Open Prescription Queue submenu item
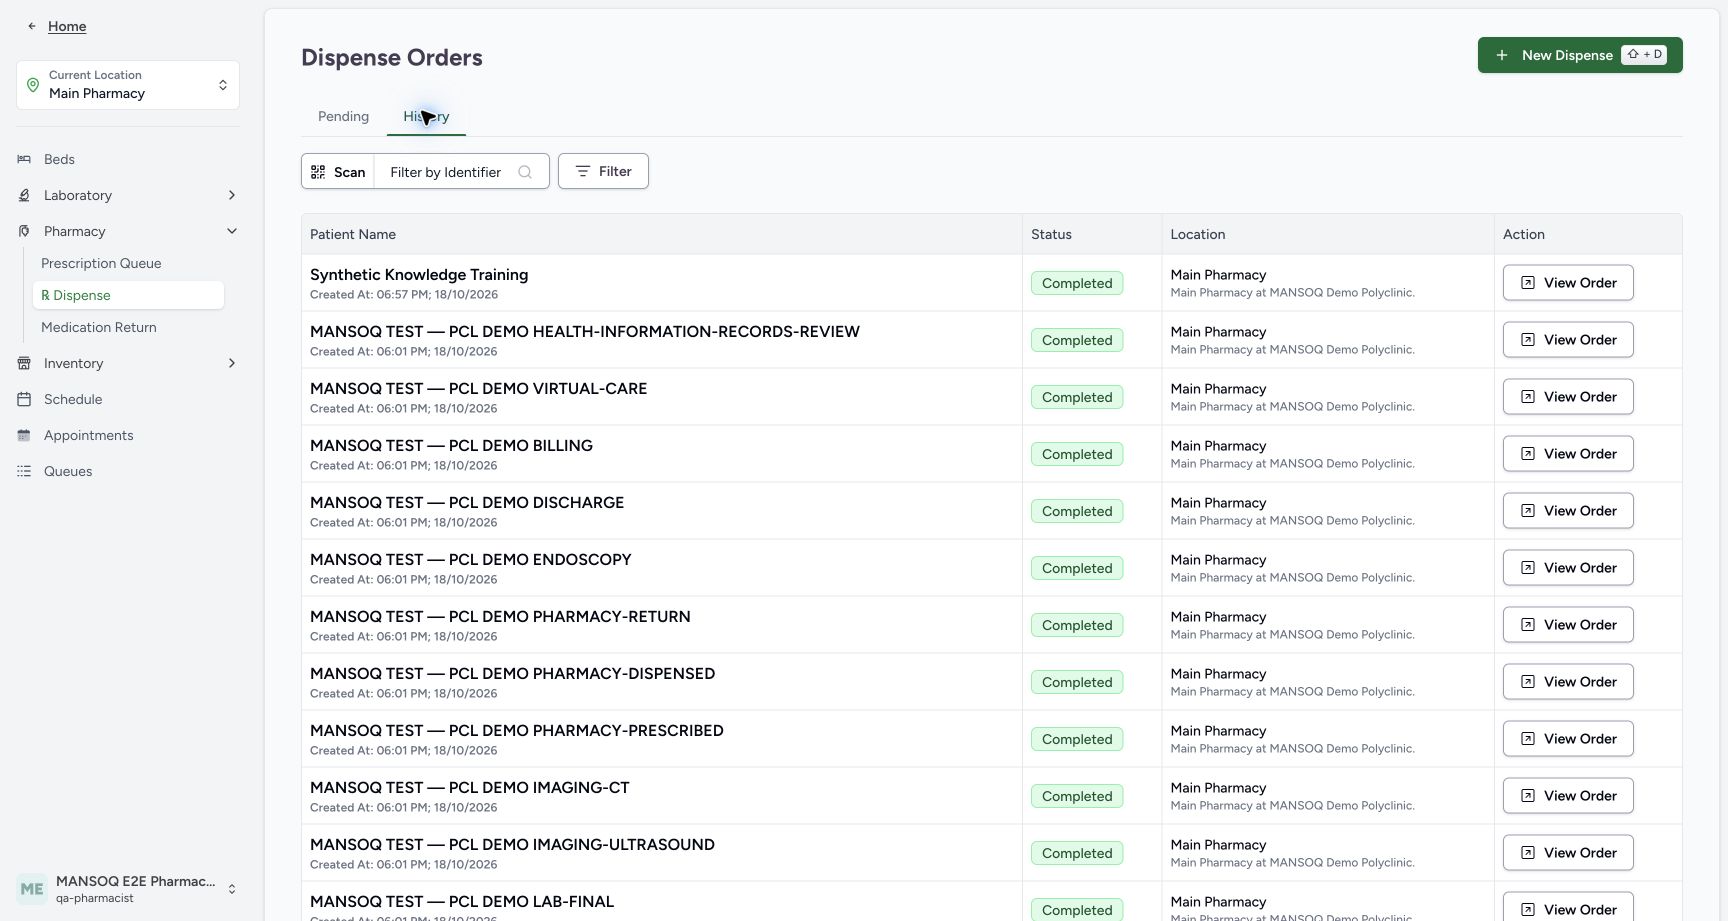This screenshot has height=921, width=1728. coord(101,263)
